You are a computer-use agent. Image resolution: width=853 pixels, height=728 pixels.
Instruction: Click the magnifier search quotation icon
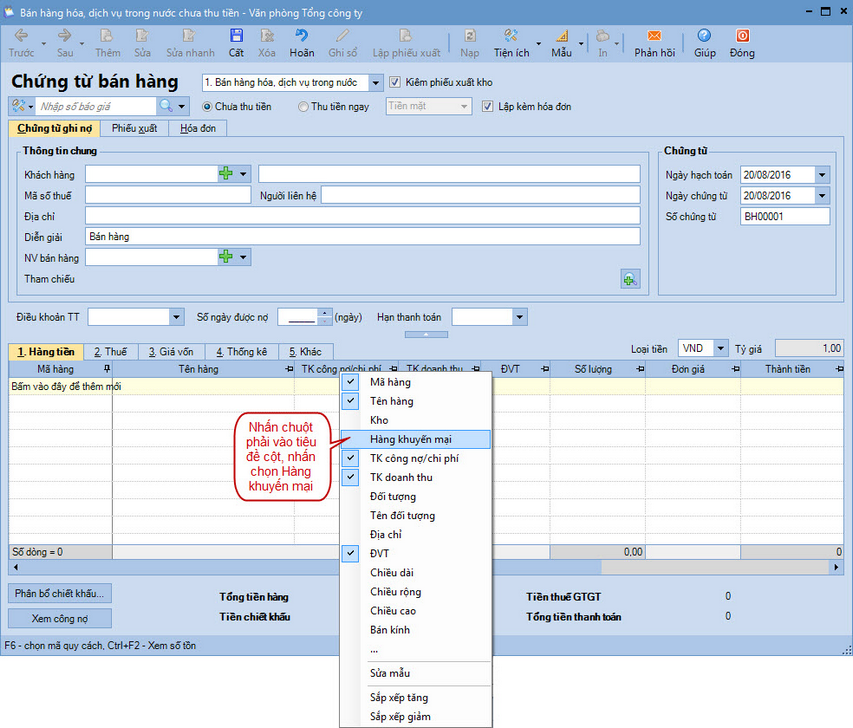point(166,106)
